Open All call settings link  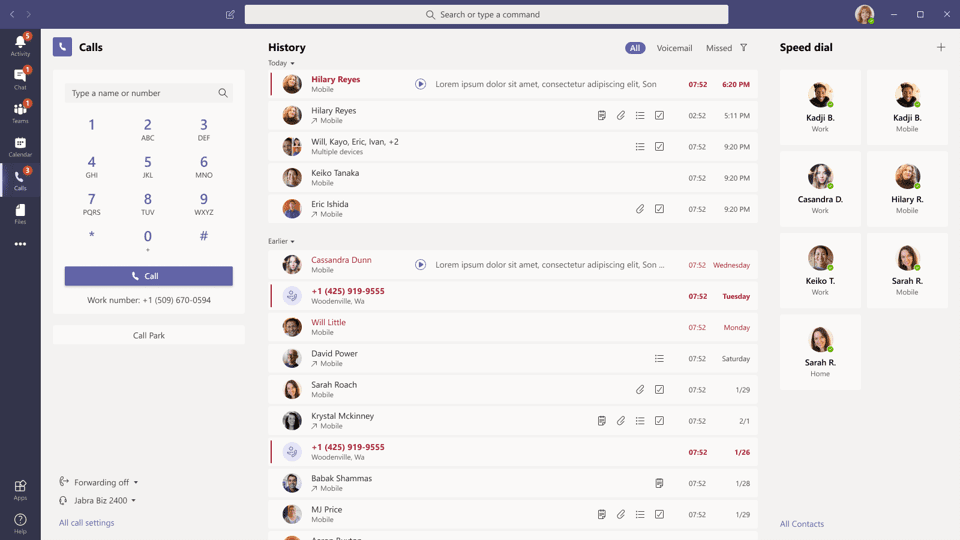point(86,523)
